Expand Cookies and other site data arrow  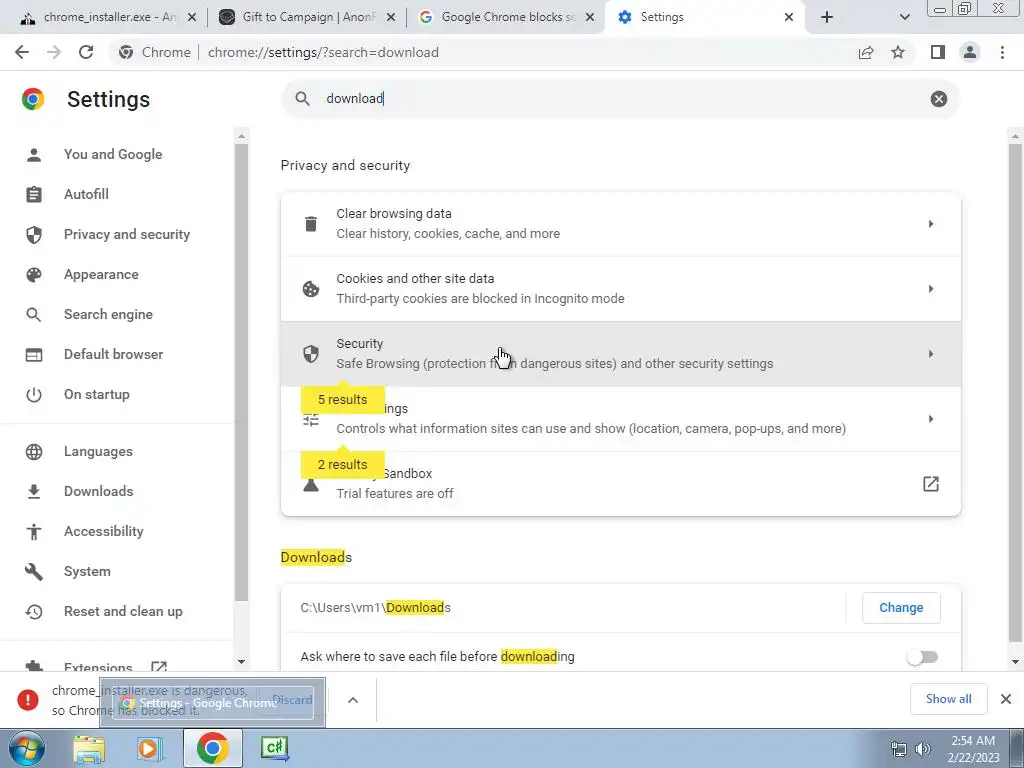(931, 289)
